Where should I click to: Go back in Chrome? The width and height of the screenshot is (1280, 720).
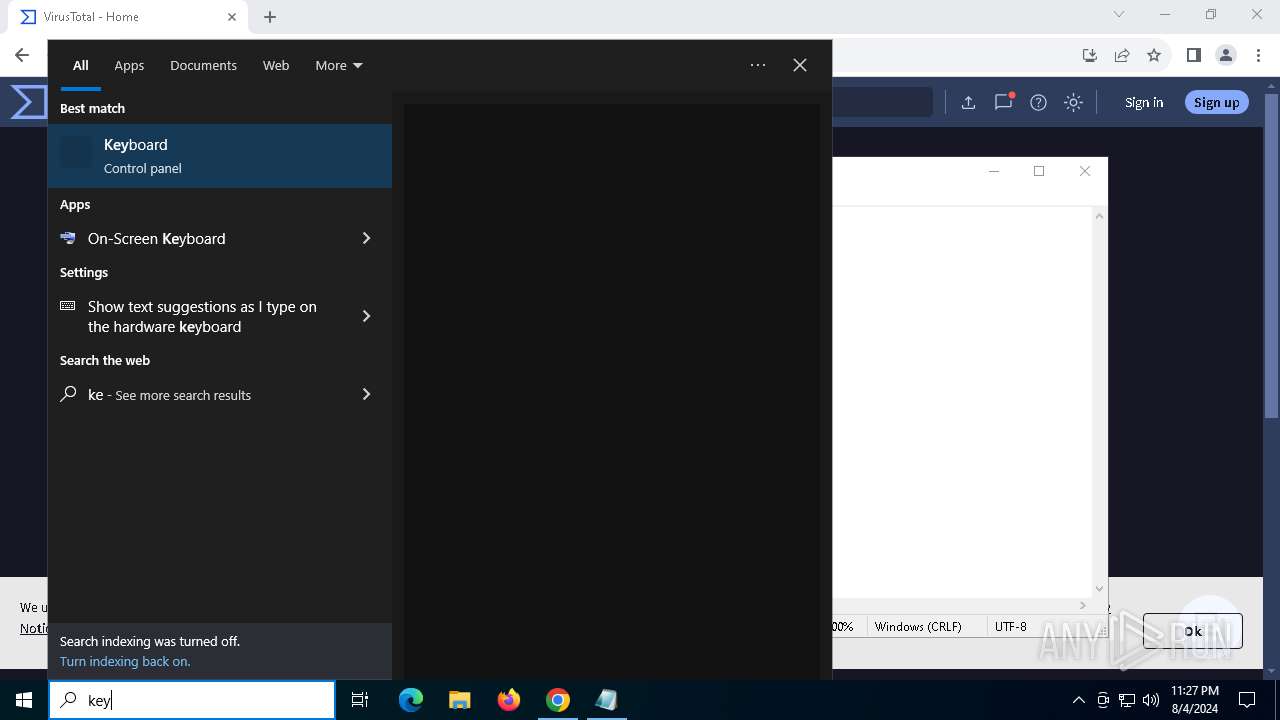[22, 55]
